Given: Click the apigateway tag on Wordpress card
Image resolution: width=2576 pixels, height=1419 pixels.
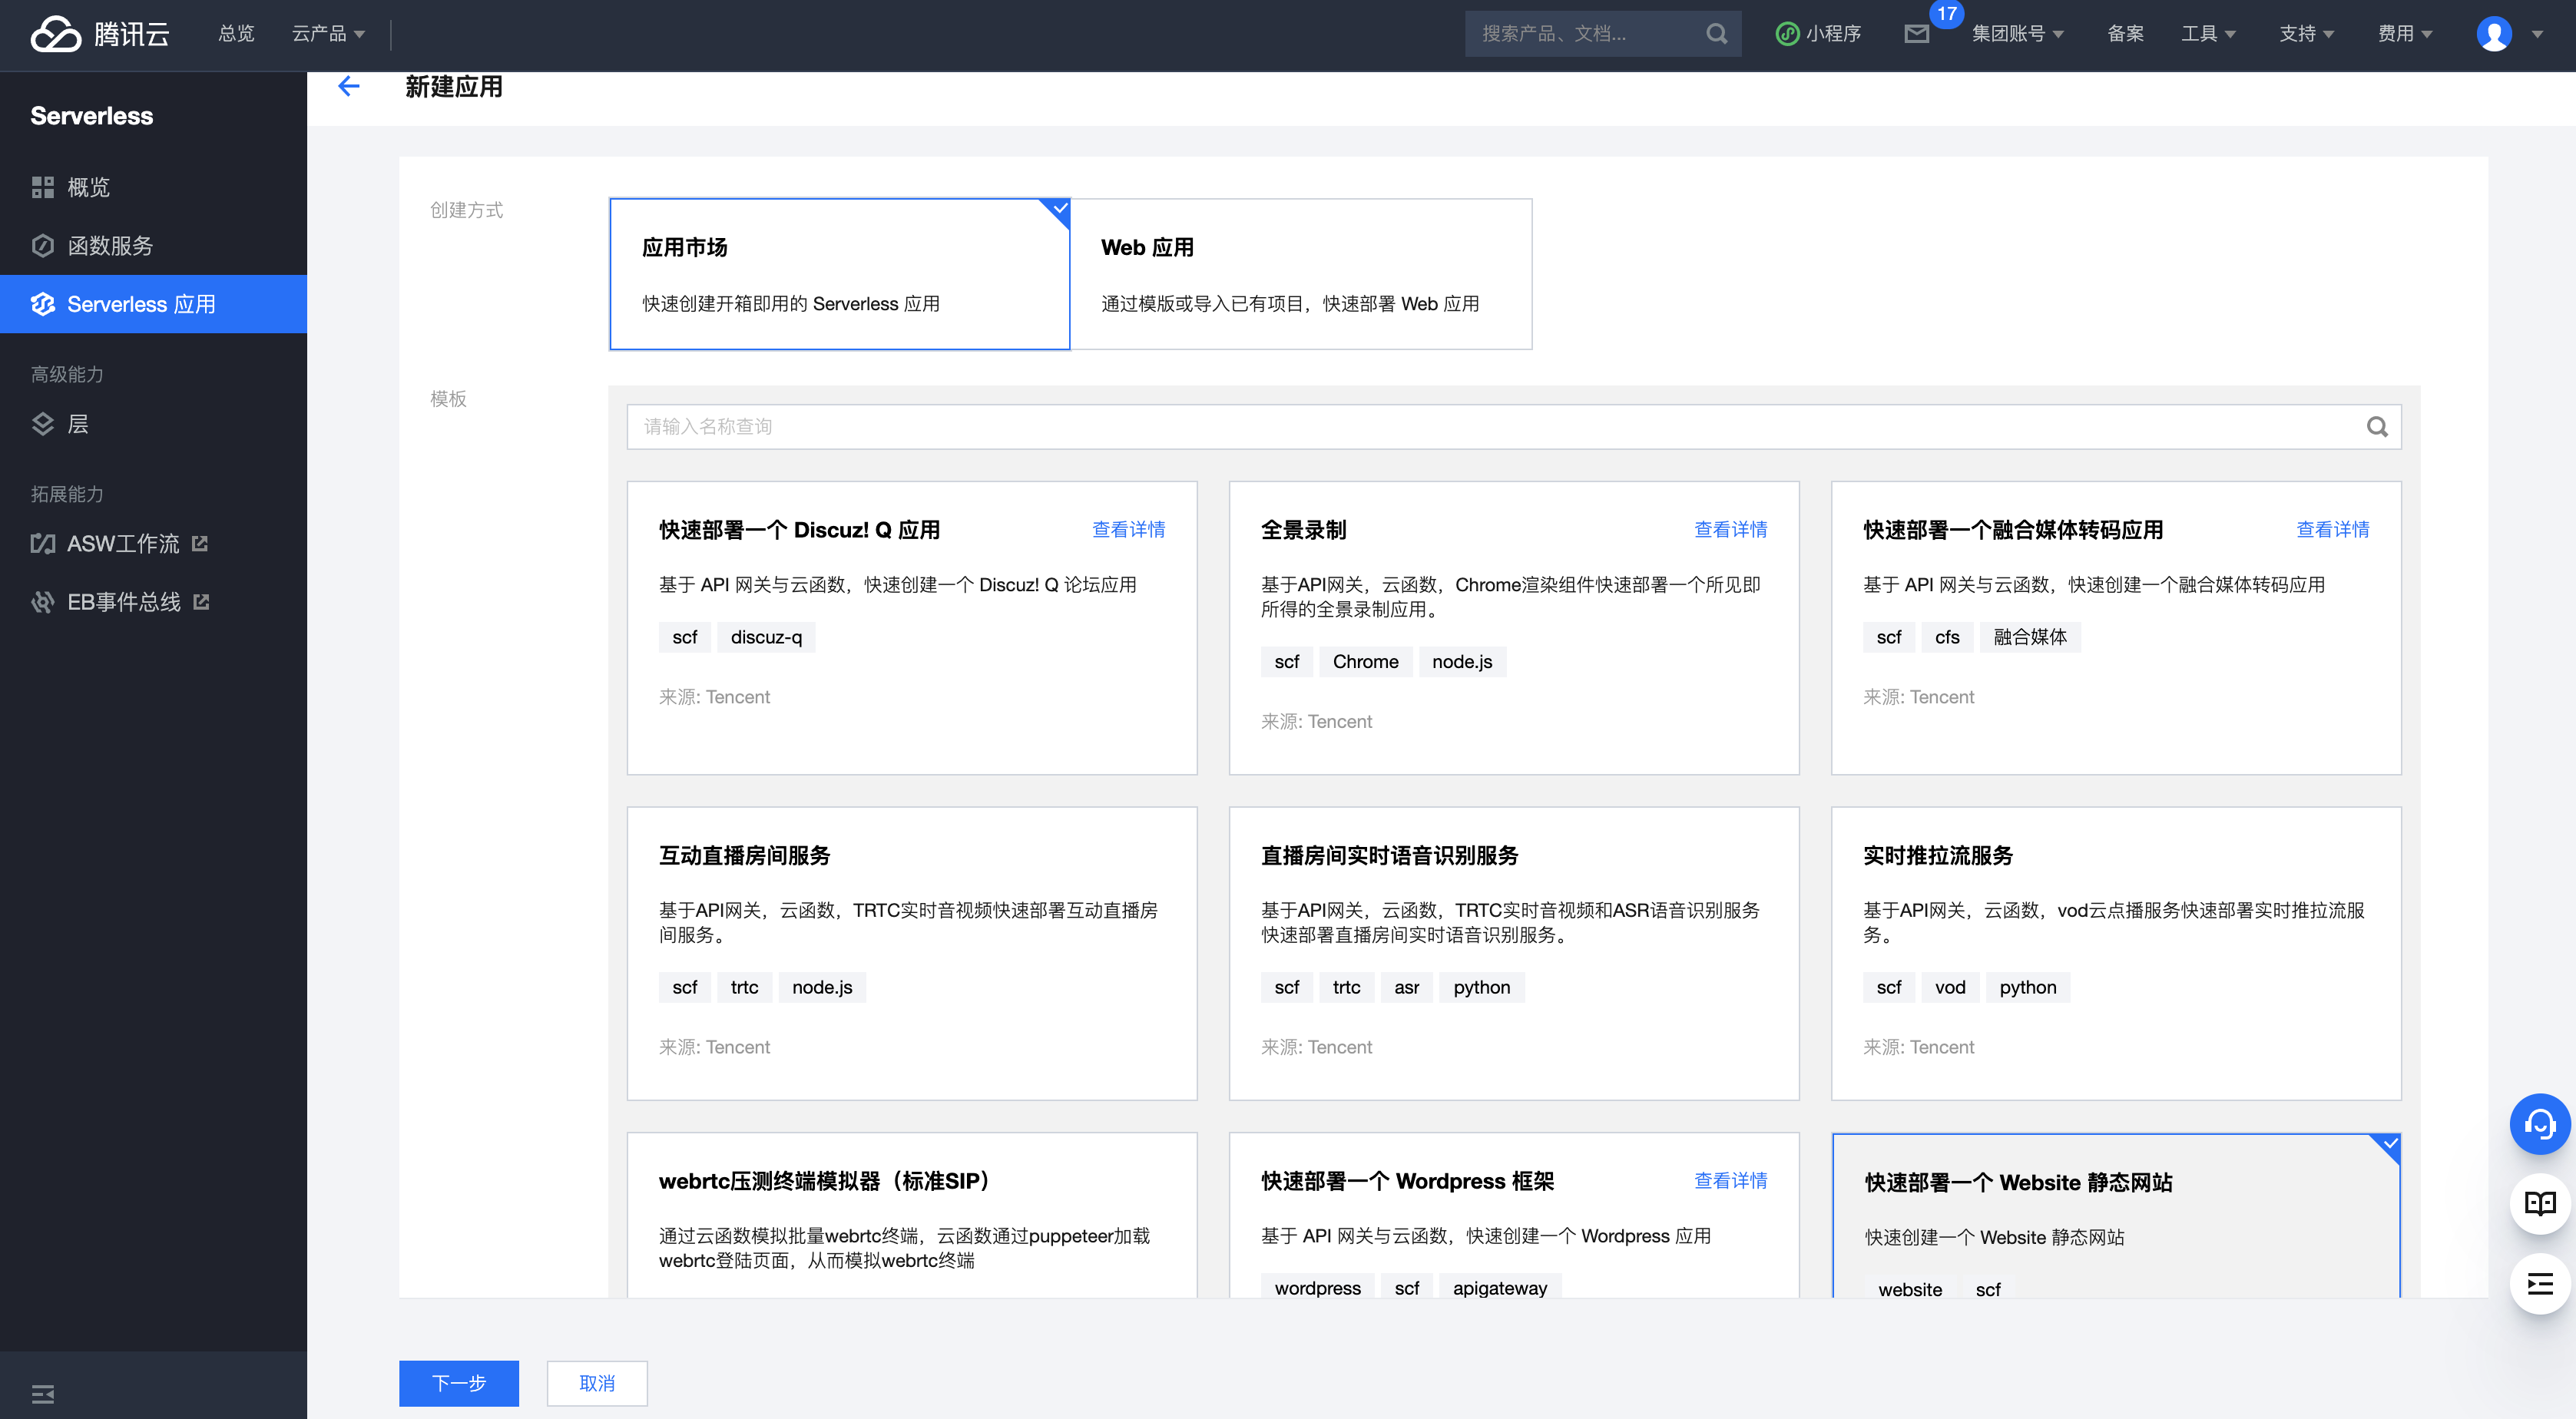Looking at the screenshot, I should [x=1499, y=1288].
